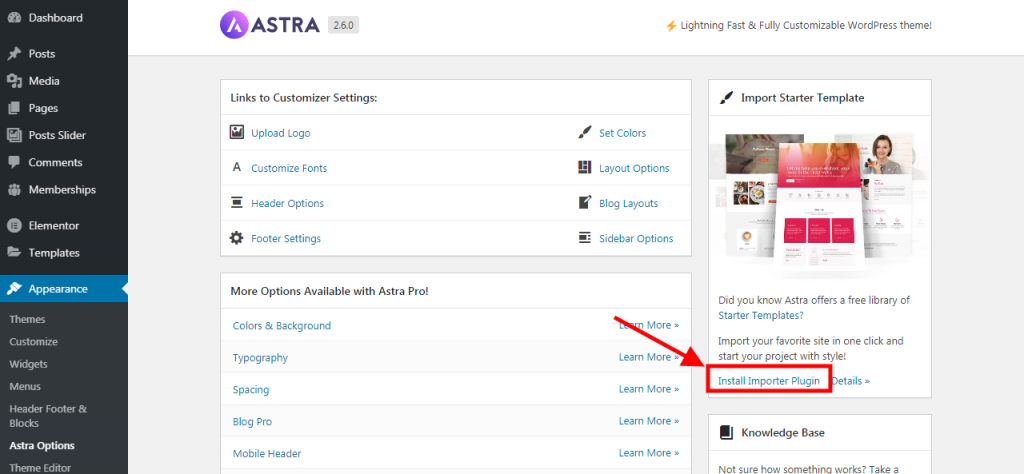Click the Layout Options link
The image size is (1024, 474).
click(x=634, y=168)
